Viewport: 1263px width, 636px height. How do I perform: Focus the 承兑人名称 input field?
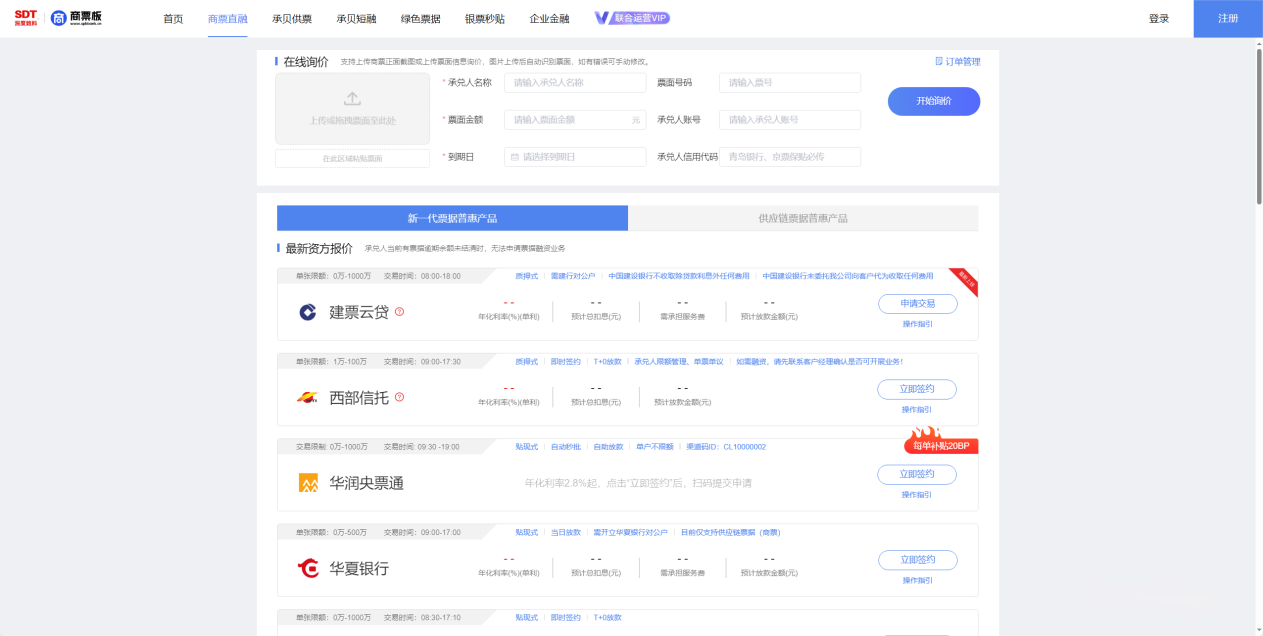tap(575, 83)
